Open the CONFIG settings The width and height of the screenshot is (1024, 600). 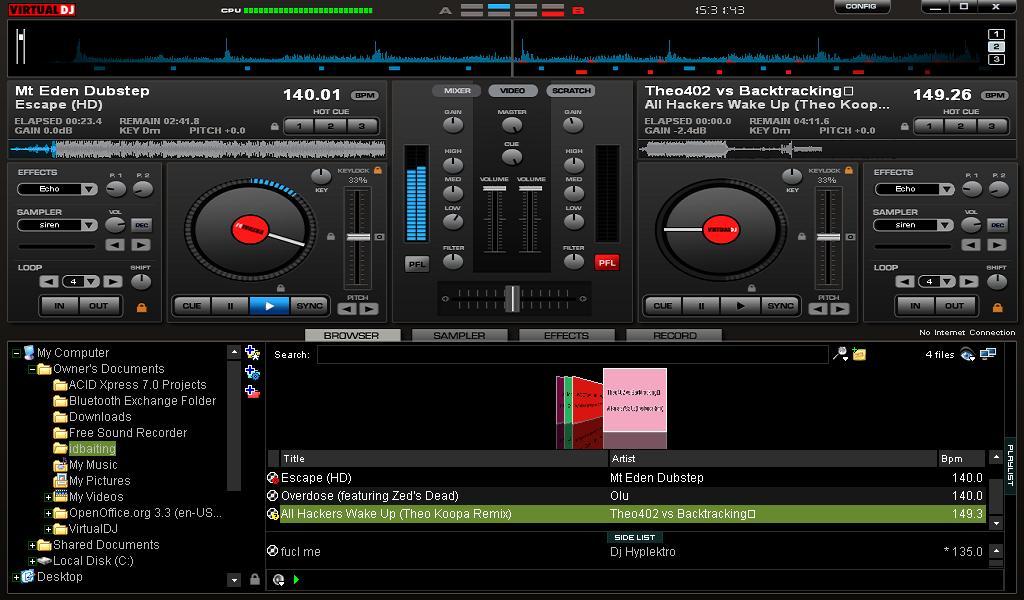[861, 7]
